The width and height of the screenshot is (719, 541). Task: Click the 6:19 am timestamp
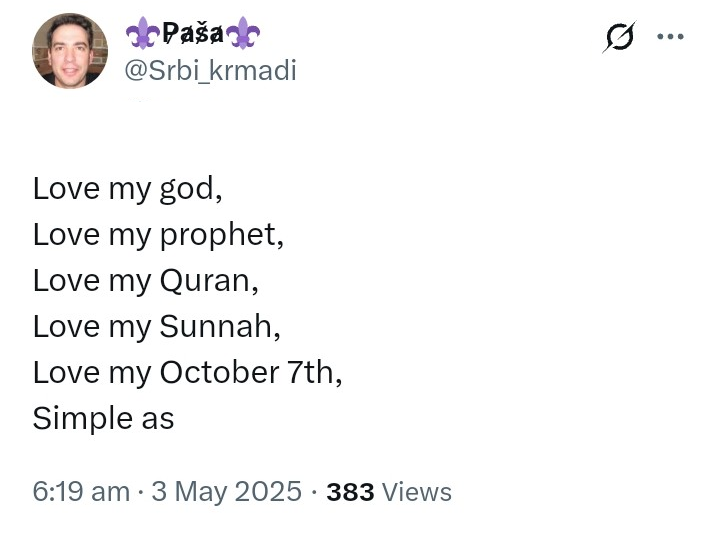pyautogui.click(x=81, y=491)
